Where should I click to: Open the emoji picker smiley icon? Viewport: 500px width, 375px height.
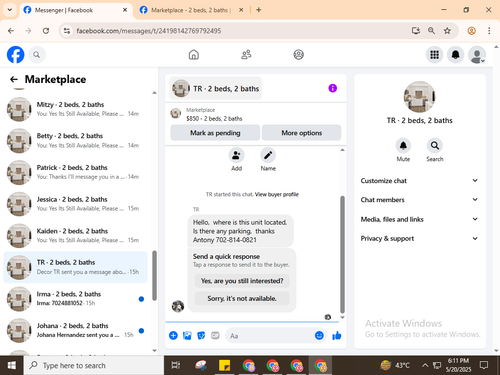click(319, 335)
